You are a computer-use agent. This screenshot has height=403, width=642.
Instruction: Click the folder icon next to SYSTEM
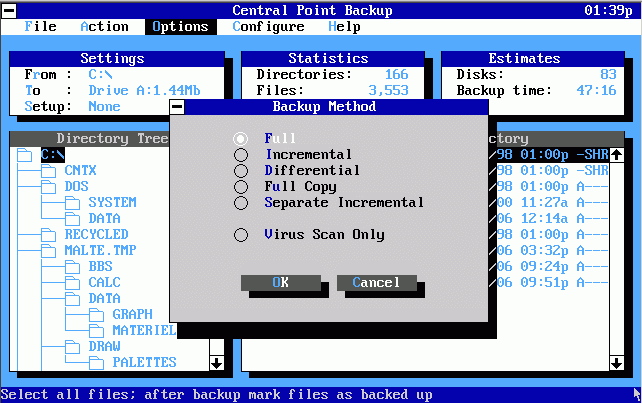pyautogui.click(x=72, y=203)
